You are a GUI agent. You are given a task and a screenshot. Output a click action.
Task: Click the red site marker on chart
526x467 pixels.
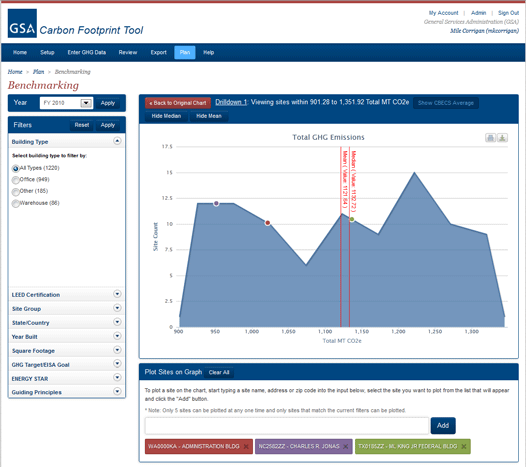pos(267,223)
